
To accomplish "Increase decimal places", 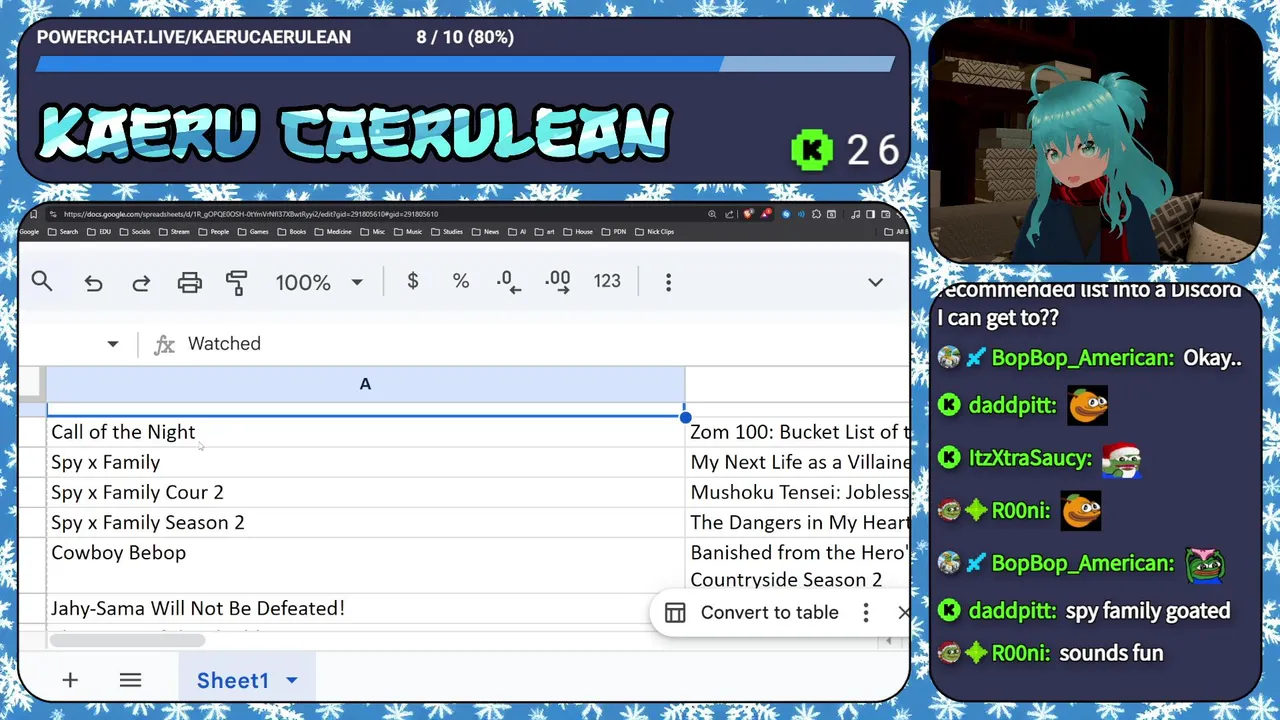I will click(557, 282).
